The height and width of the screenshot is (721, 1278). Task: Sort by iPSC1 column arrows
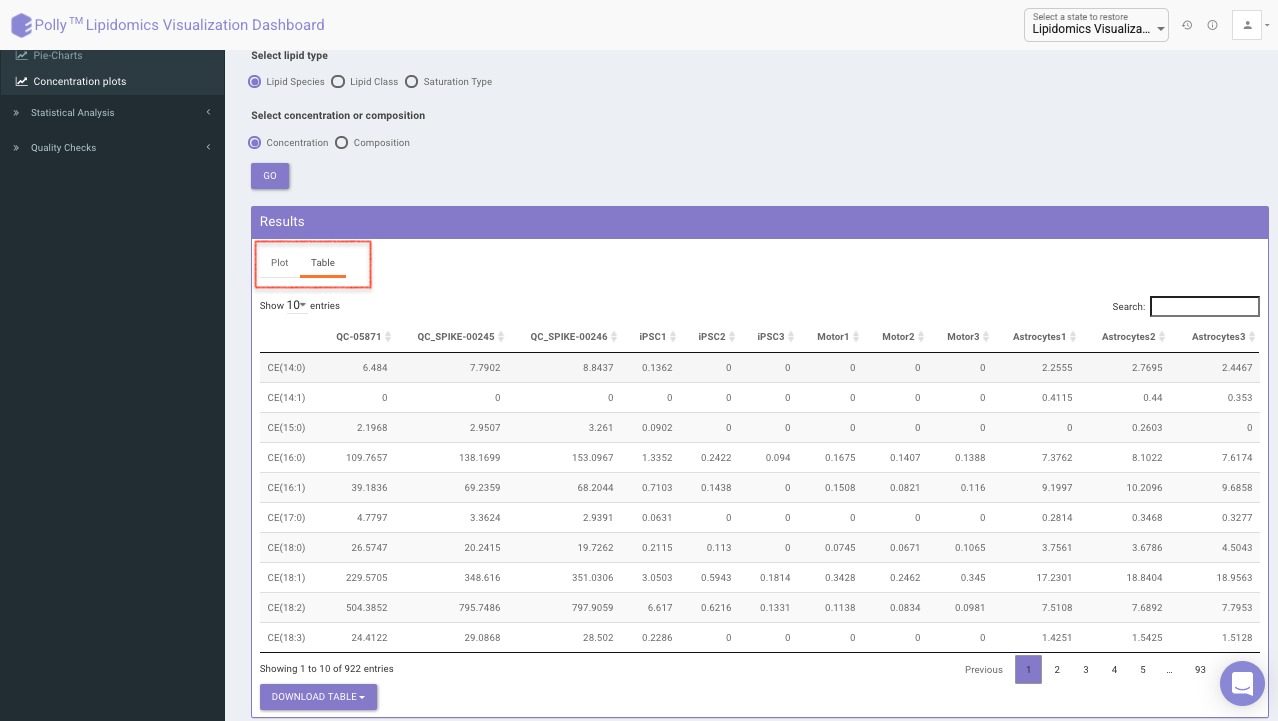[x=673, y=337]
